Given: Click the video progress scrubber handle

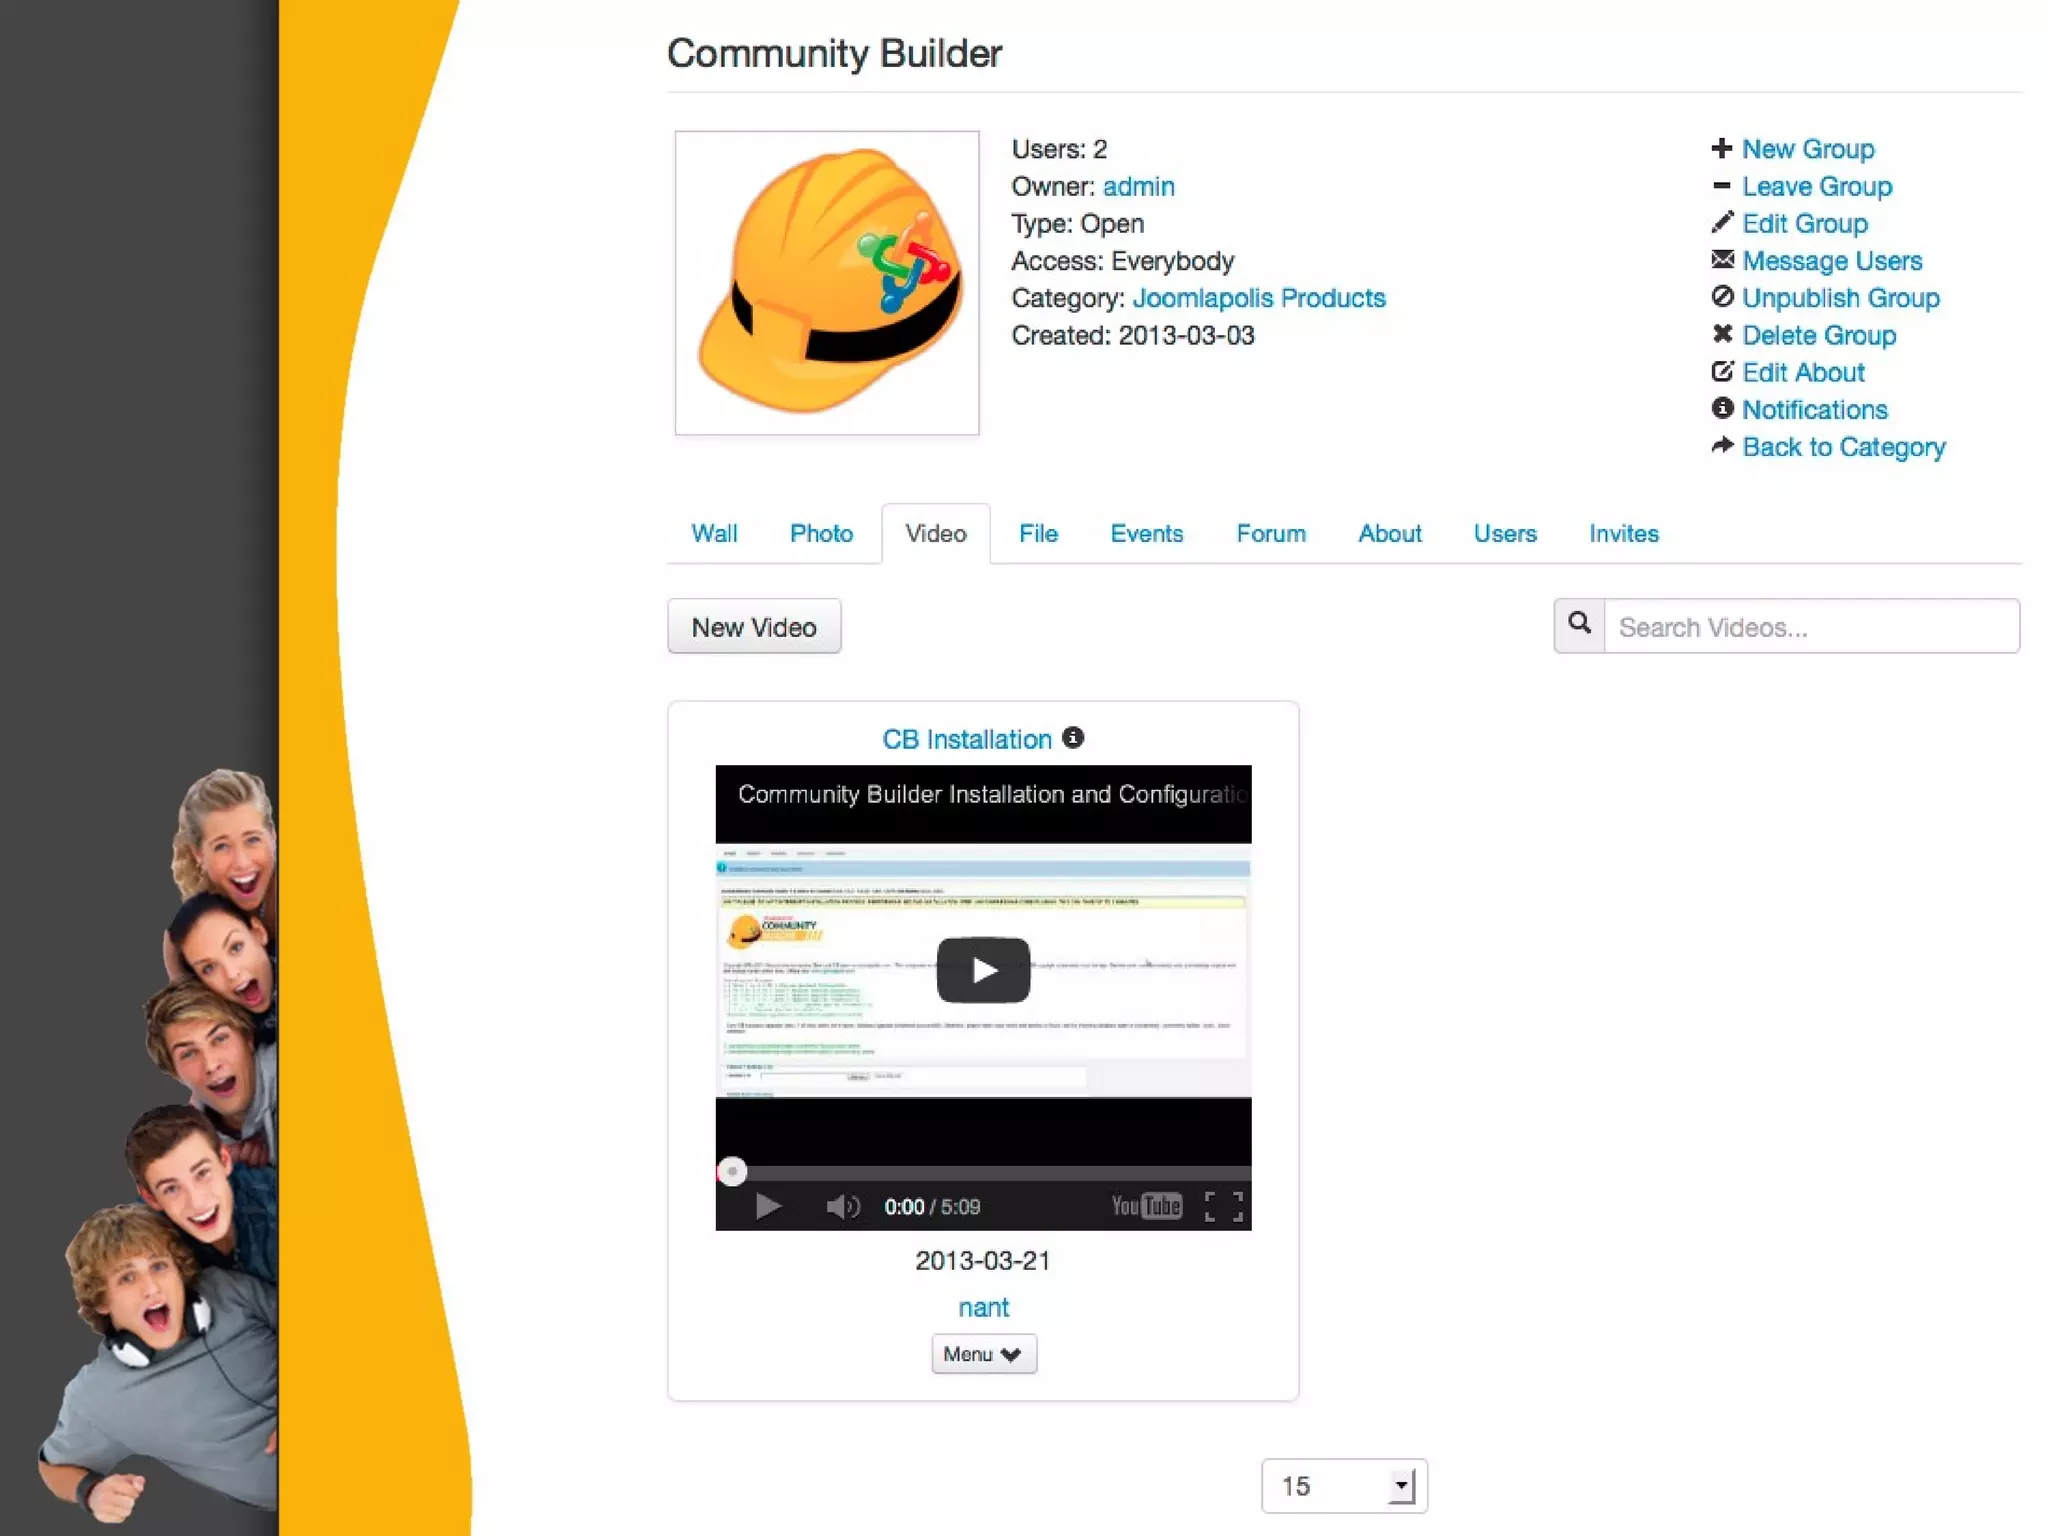Looking at the screenshot, I should [732, 1171].
